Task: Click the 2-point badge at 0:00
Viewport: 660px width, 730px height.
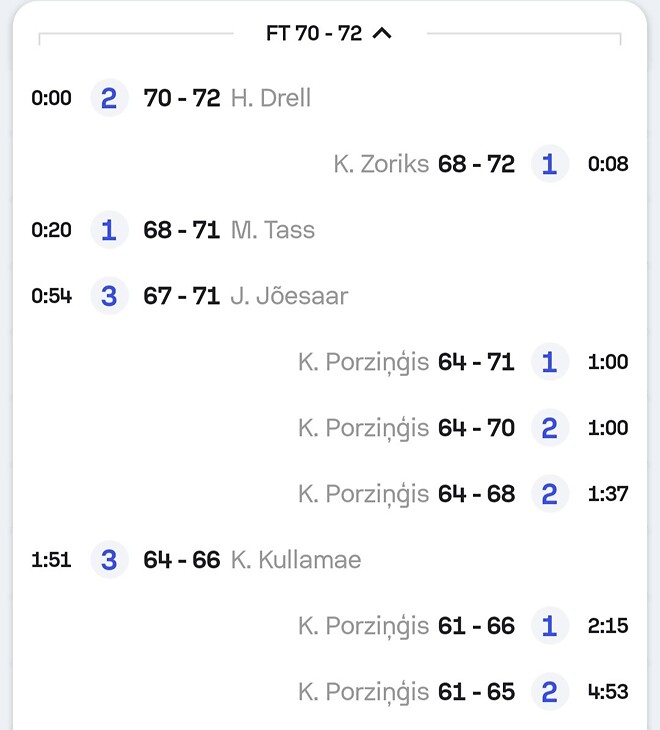Action: [109, 98]
